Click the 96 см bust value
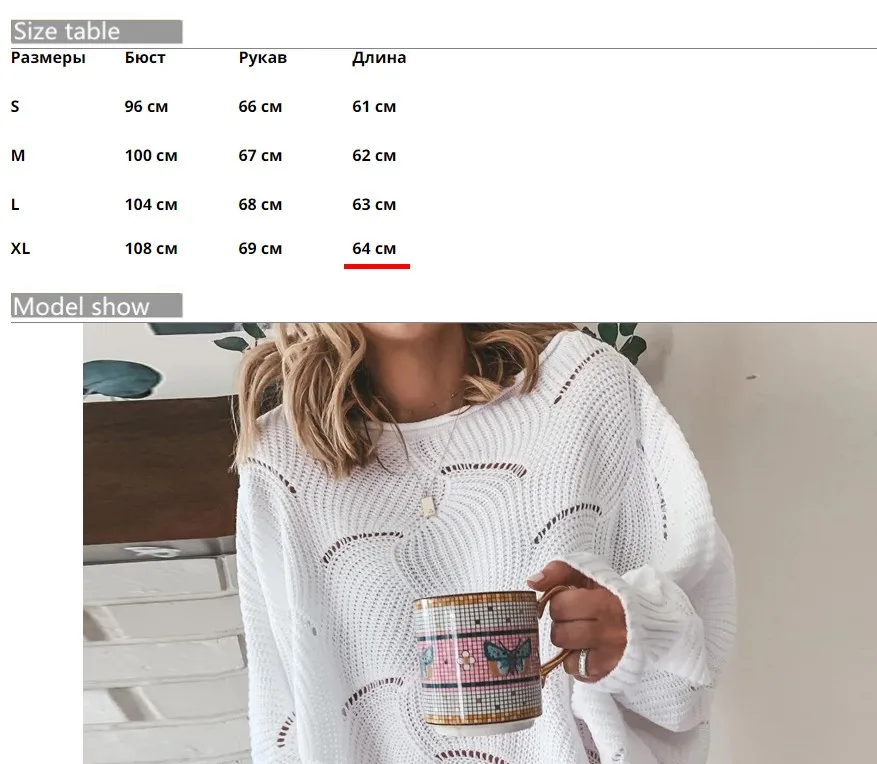The width and height of the screenshot is (877, 764). (x=146, y=106)
